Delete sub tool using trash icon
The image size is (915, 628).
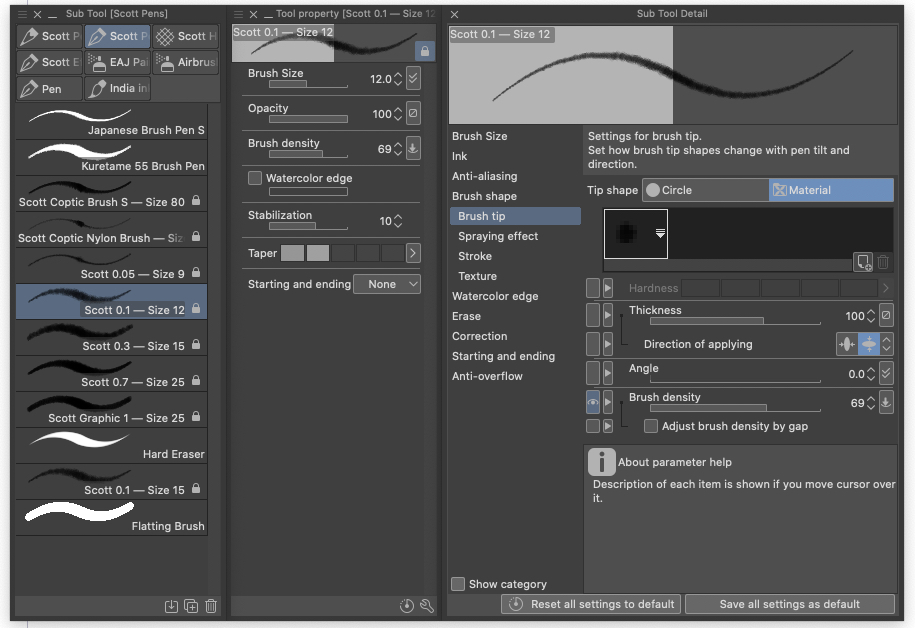[211, 606]
